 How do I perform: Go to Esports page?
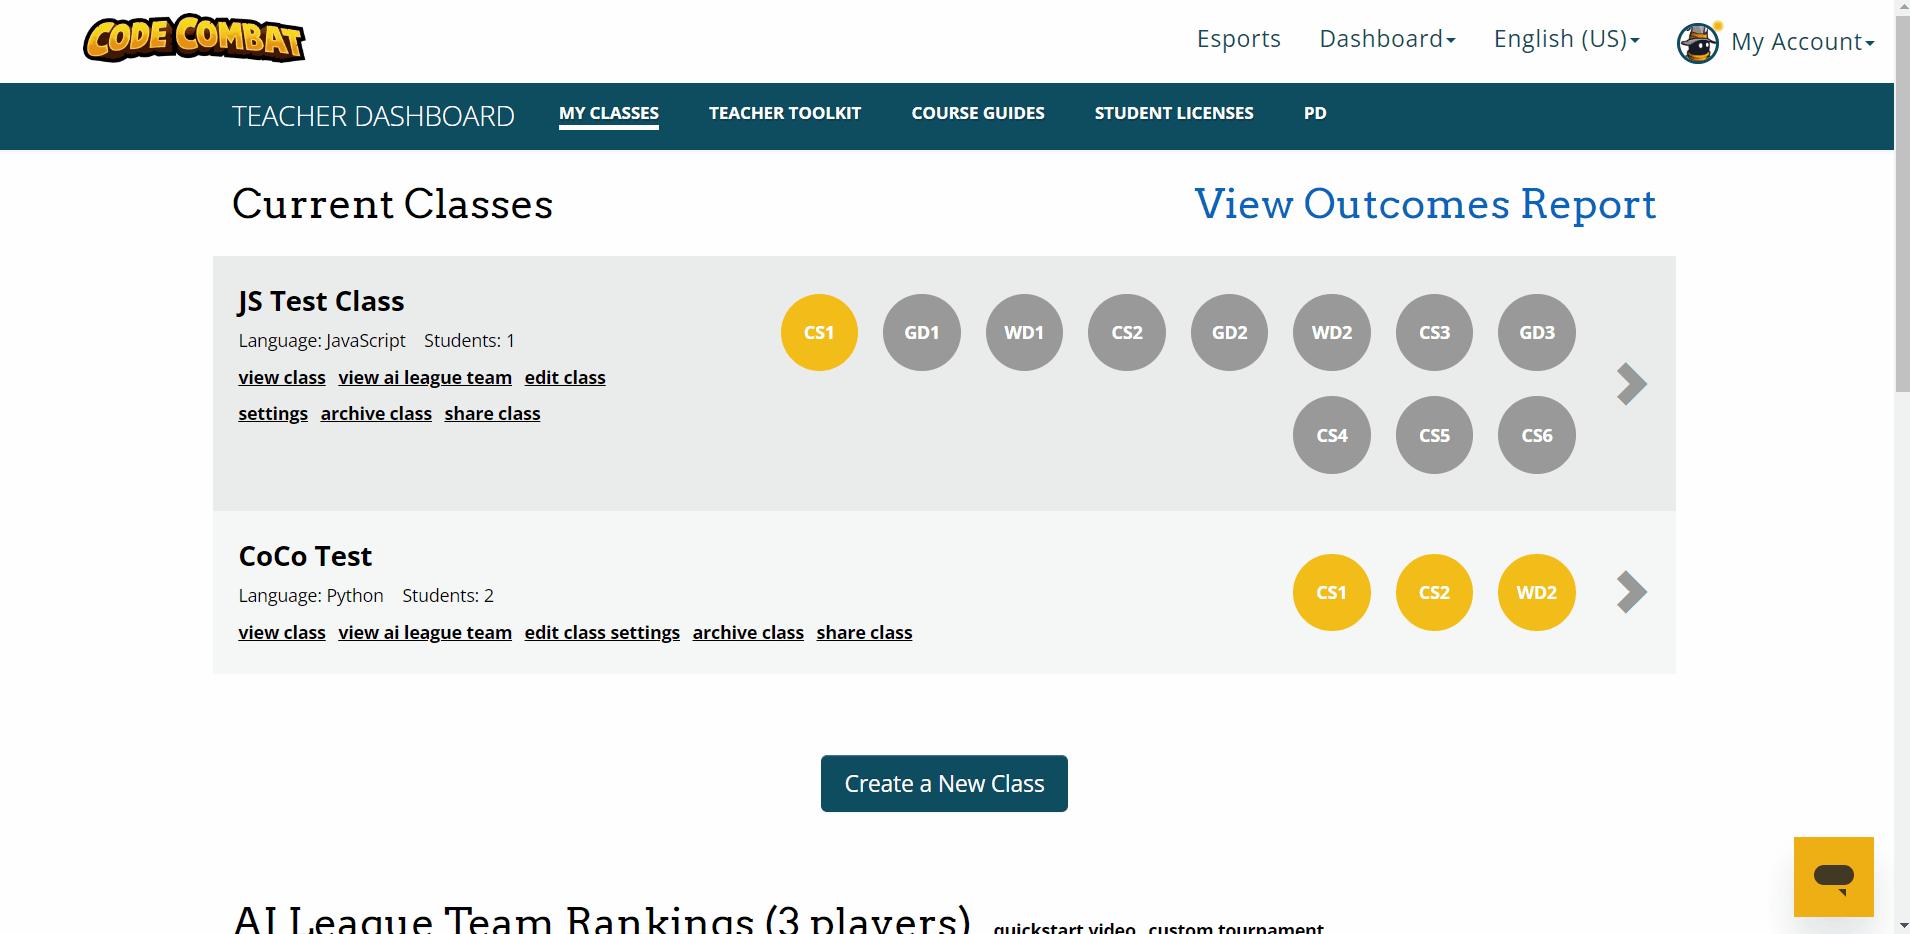click(1238, 39)
